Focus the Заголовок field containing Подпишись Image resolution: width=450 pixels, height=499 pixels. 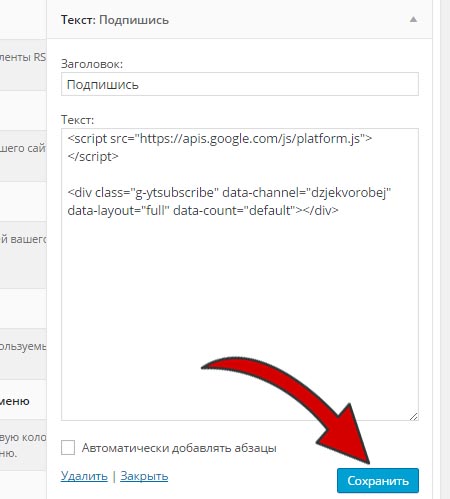pos(240,84)
